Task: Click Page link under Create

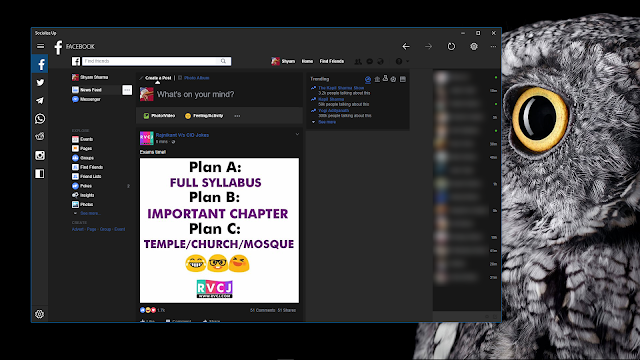Action: pyautogui.click(x=91, y=229)
